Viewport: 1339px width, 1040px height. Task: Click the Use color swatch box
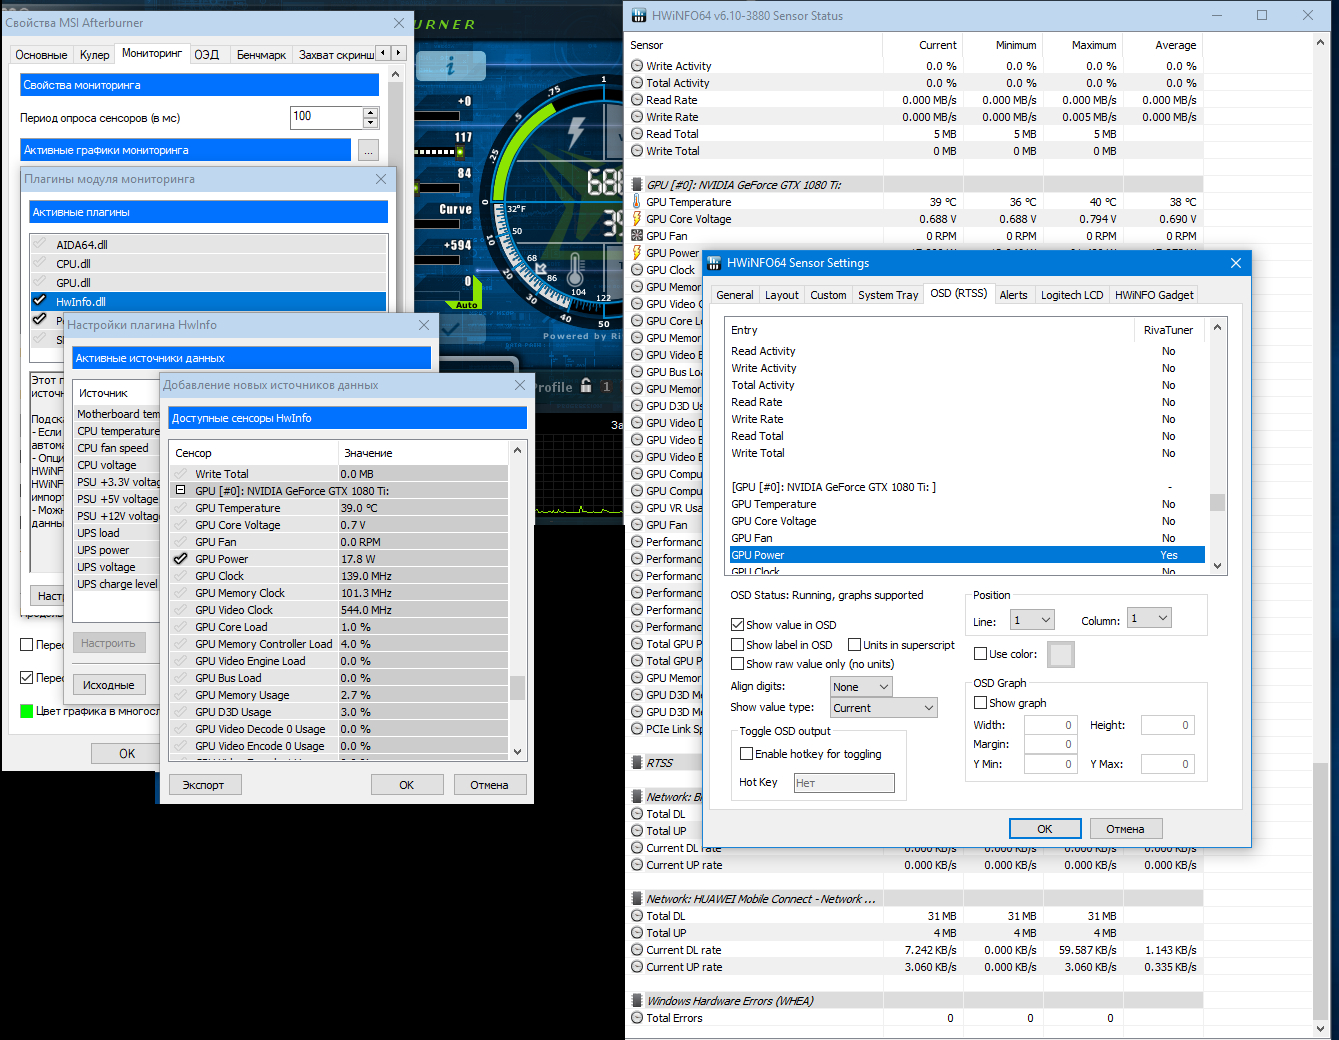click(x=1061, y=654)
